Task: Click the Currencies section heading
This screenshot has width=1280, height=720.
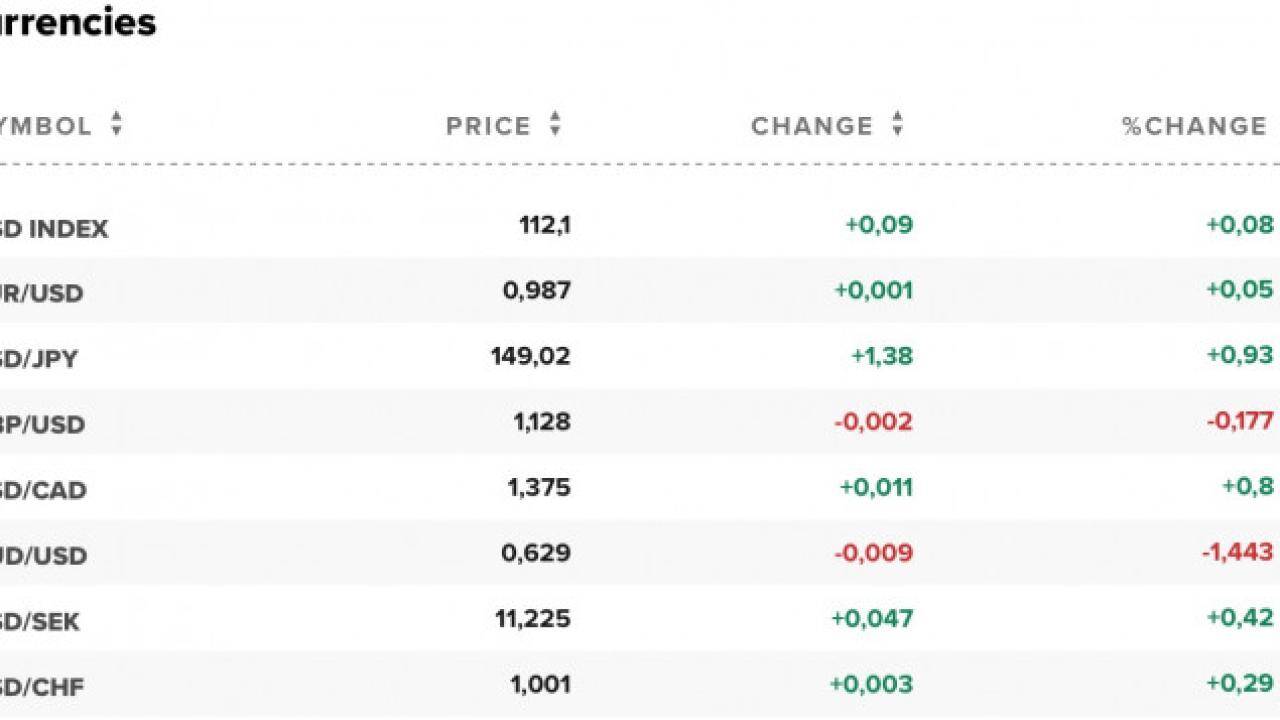Action: pyautogui.click(x=76, y=22)
